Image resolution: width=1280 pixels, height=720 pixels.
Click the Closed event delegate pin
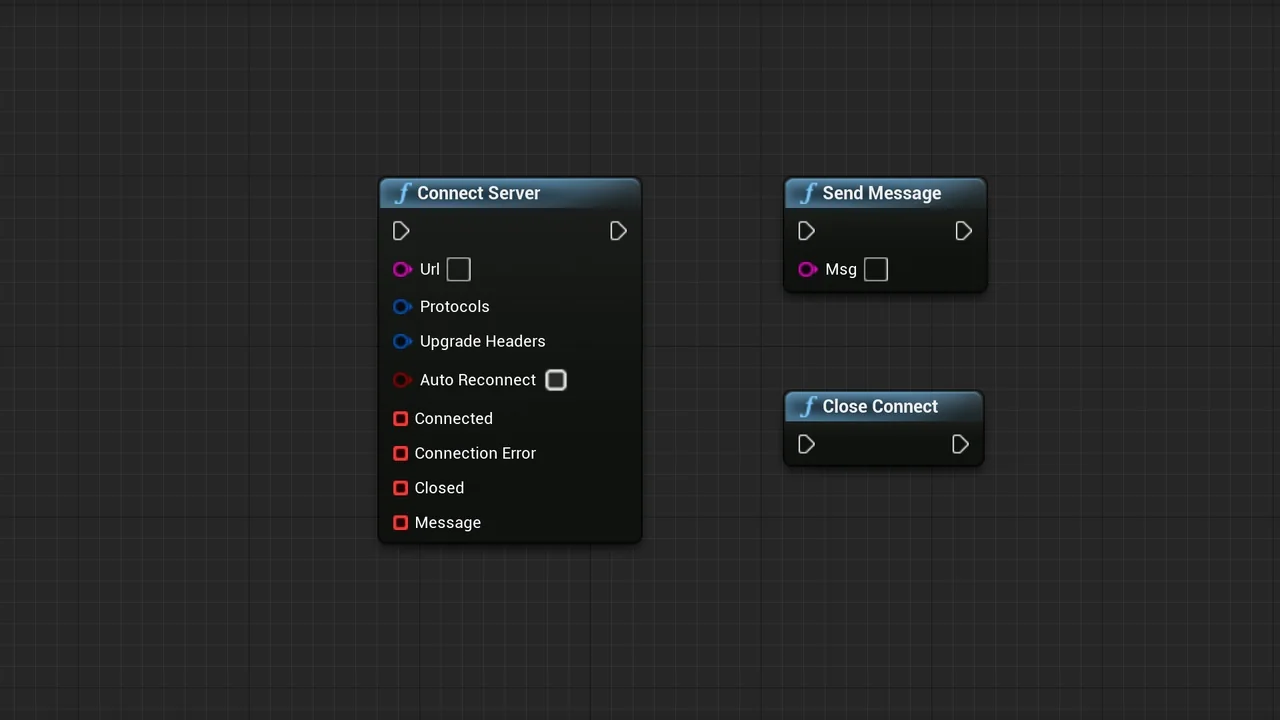(x=400, y=487)
